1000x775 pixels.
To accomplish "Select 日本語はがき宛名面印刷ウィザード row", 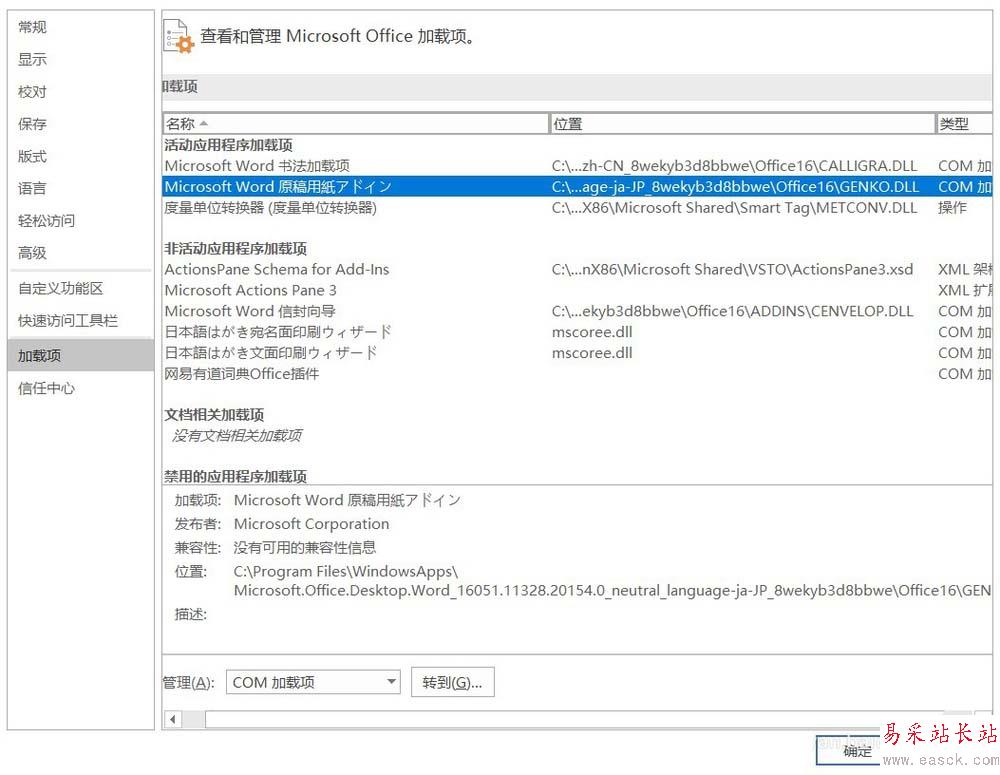I will coord(577,332).
